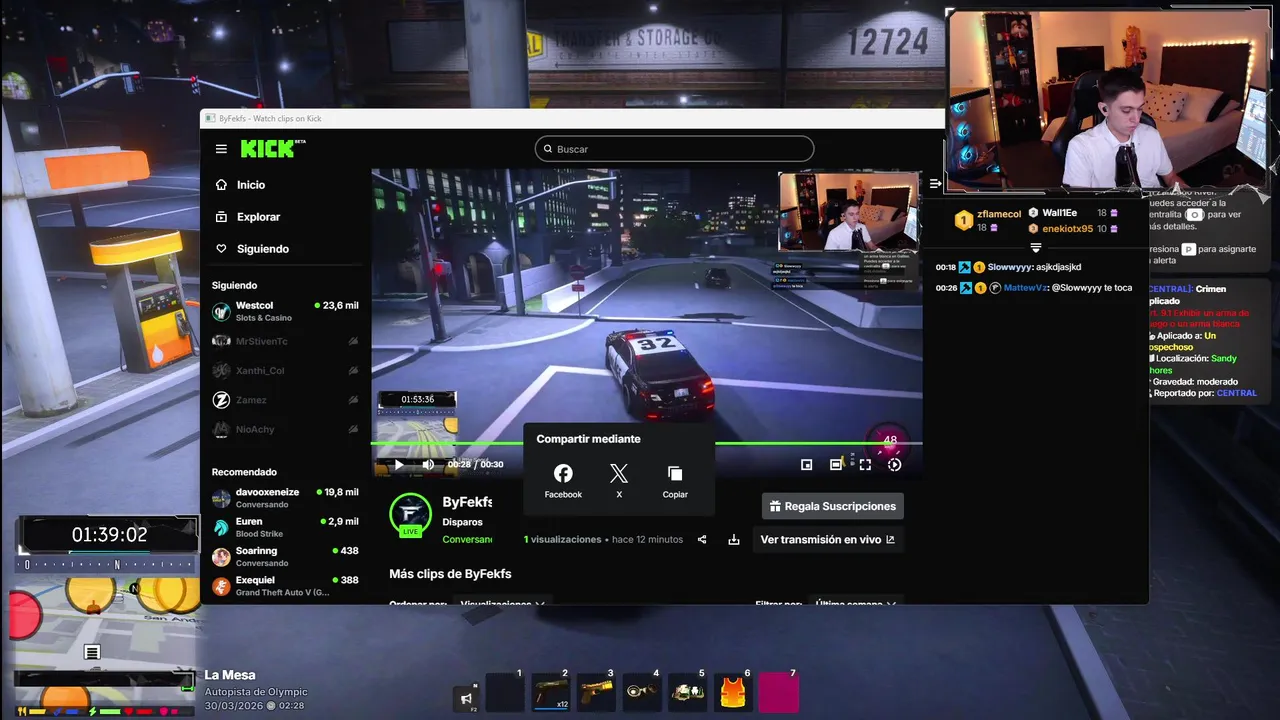Open recommended channel Exequiel
The width and height of the screenshot is (1280, 720).
(285, 586)
